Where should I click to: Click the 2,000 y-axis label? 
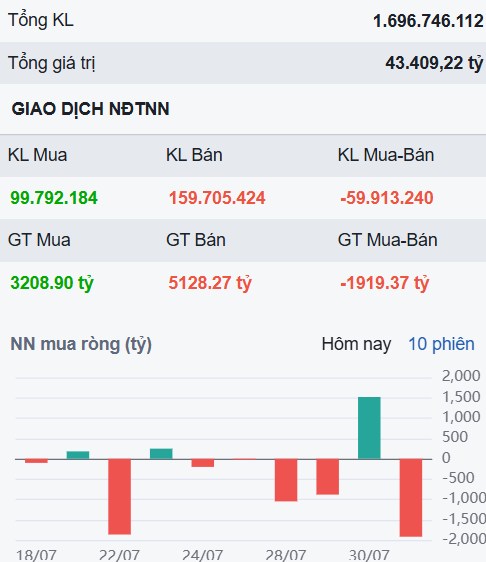click(461, 376)
